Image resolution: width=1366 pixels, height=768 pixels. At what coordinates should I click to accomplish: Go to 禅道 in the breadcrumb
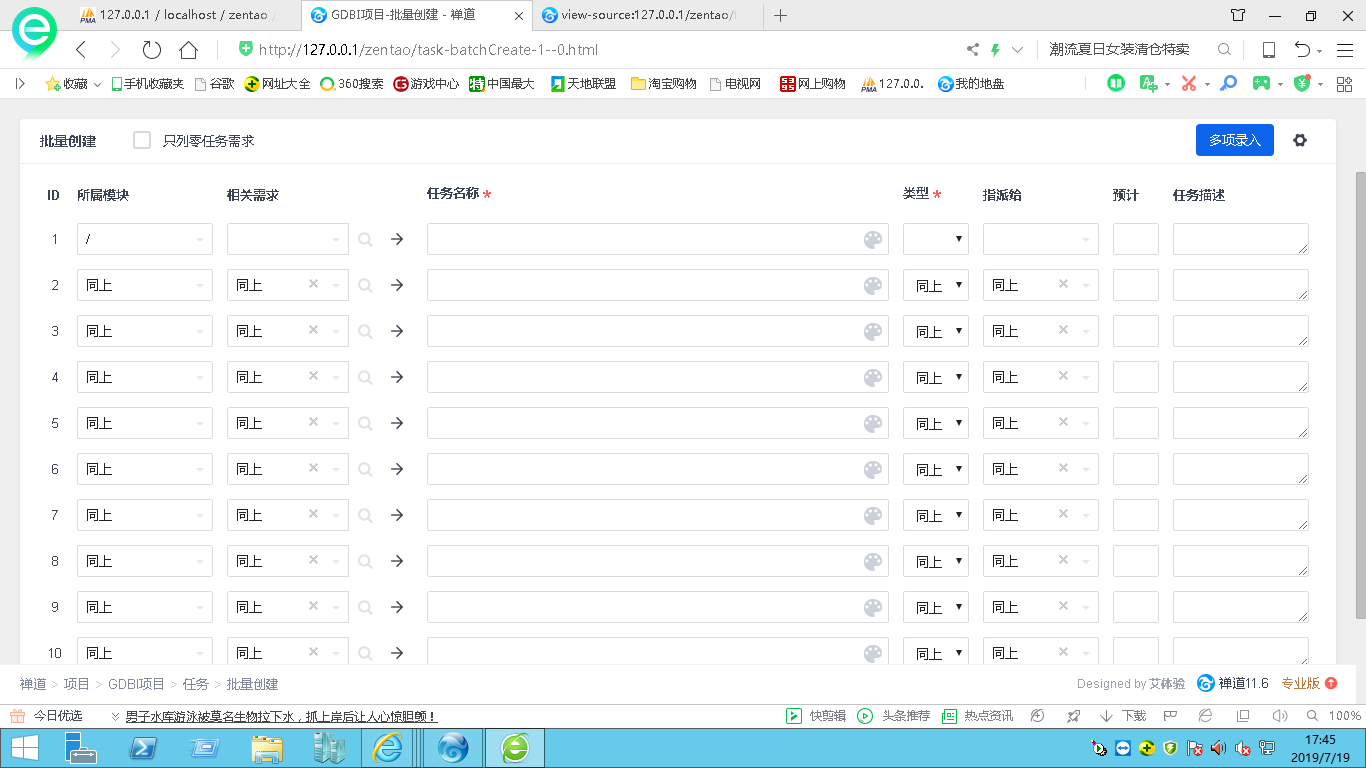[33, 684]
